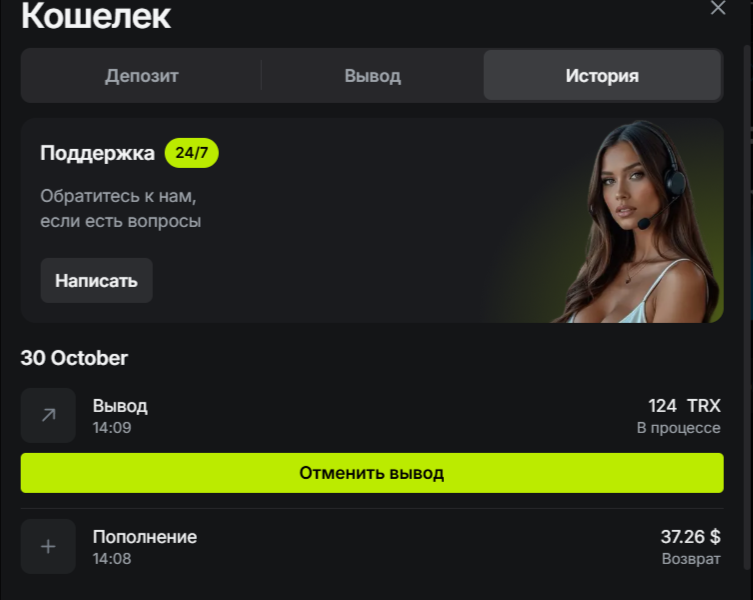Select the История tab
This screenshot has height=600, width=753.
pos(602,75)
